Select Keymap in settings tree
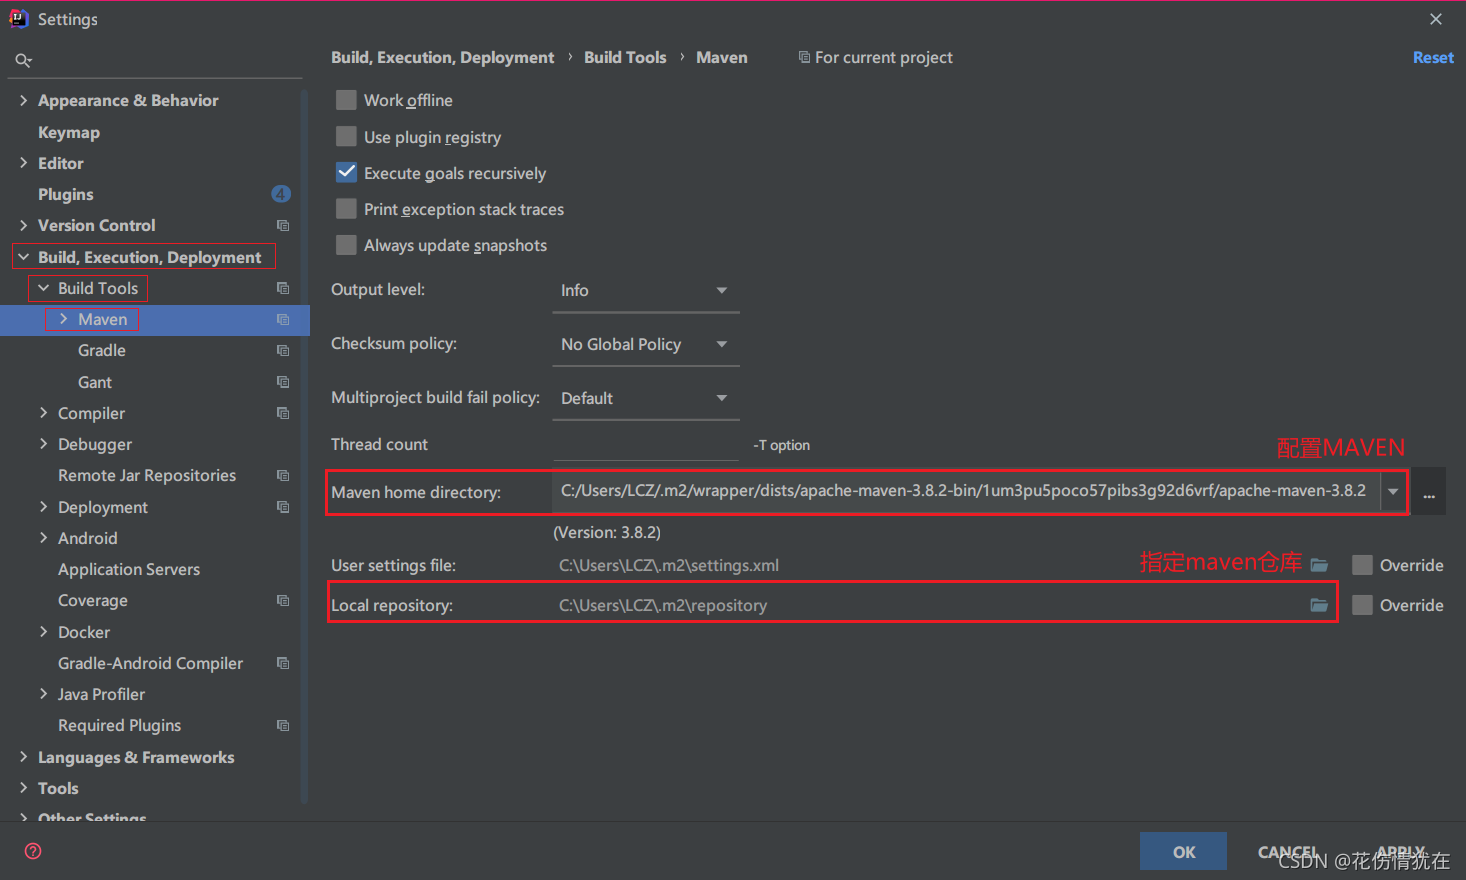The image size is (1466, 880). pos(69,132)
